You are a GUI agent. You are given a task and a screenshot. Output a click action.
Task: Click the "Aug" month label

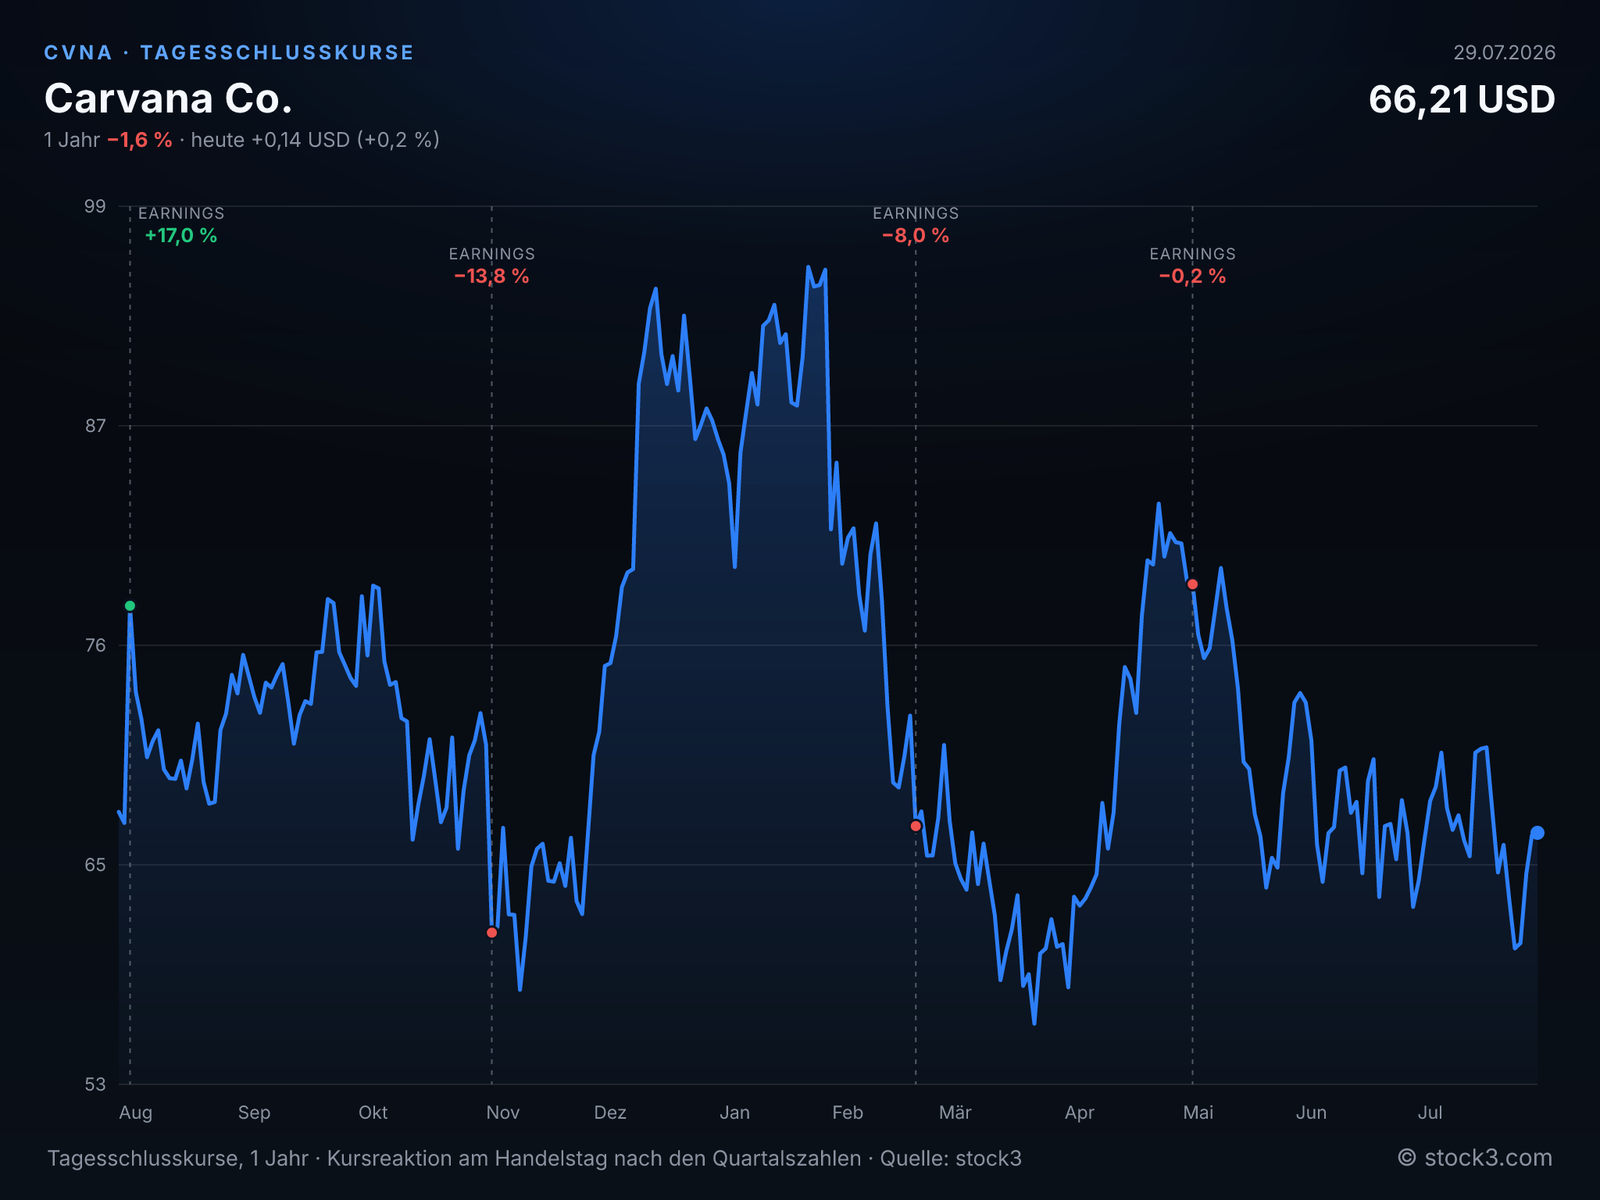click(136, 1113)
